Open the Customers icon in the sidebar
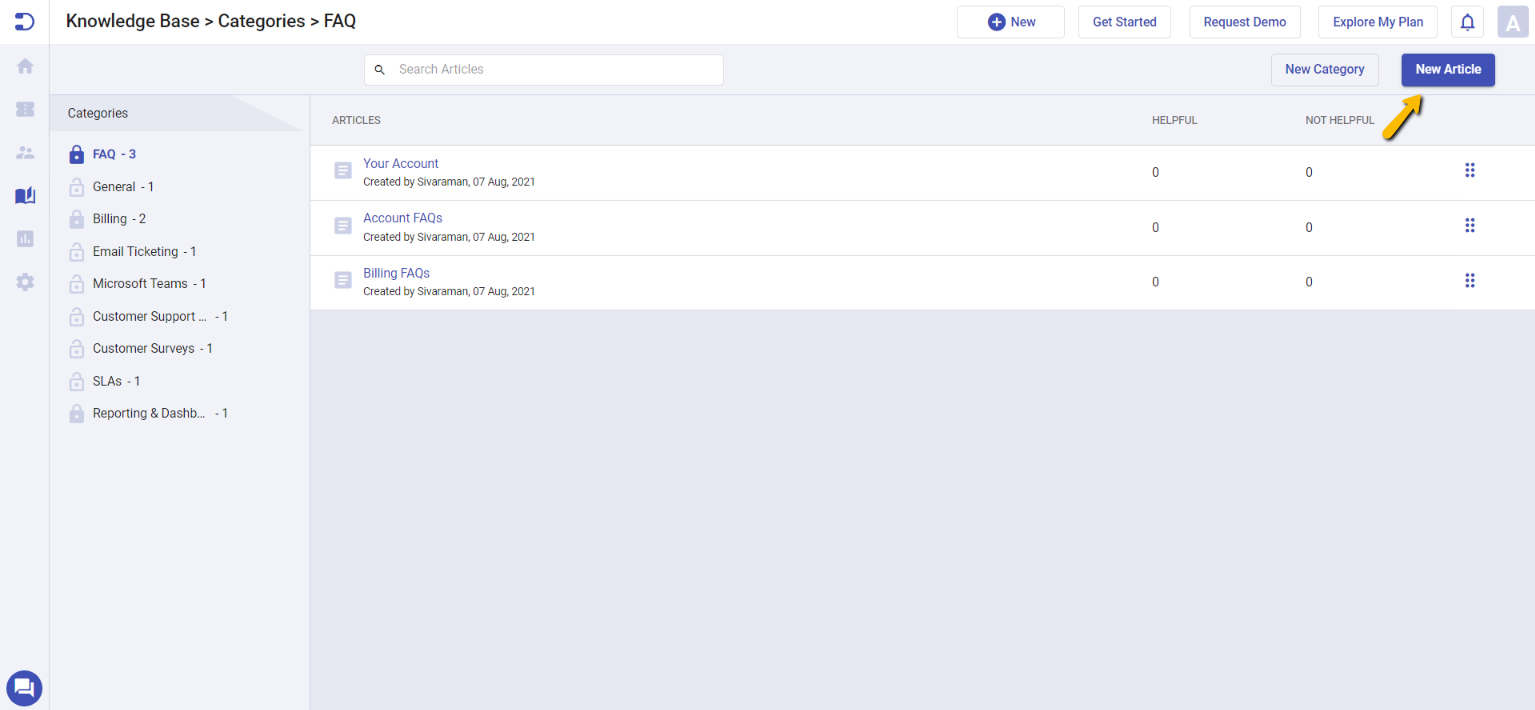Screen dimensions: 1535x710 click(x=24, y=151)
